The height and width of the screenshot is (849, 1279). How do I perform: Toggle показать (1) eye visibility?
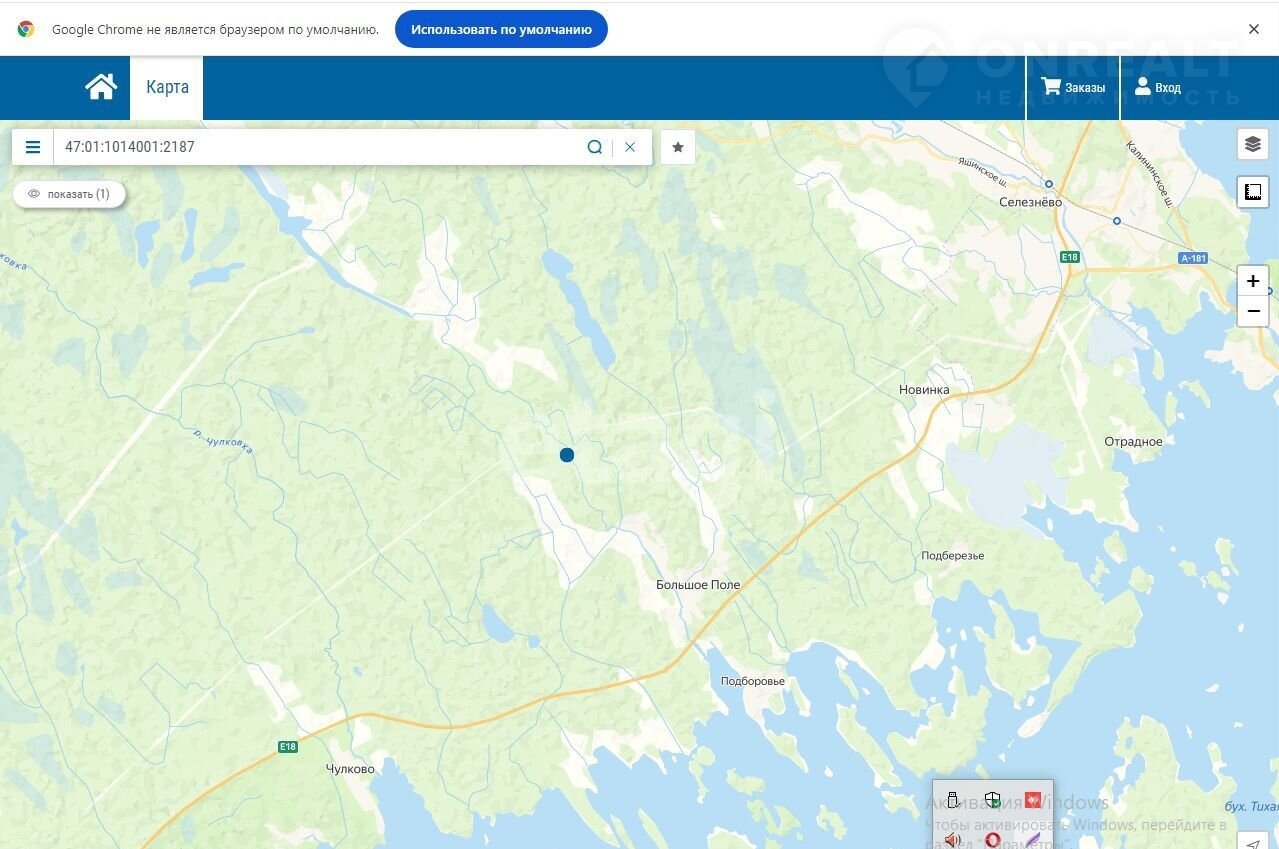[69, 194]
